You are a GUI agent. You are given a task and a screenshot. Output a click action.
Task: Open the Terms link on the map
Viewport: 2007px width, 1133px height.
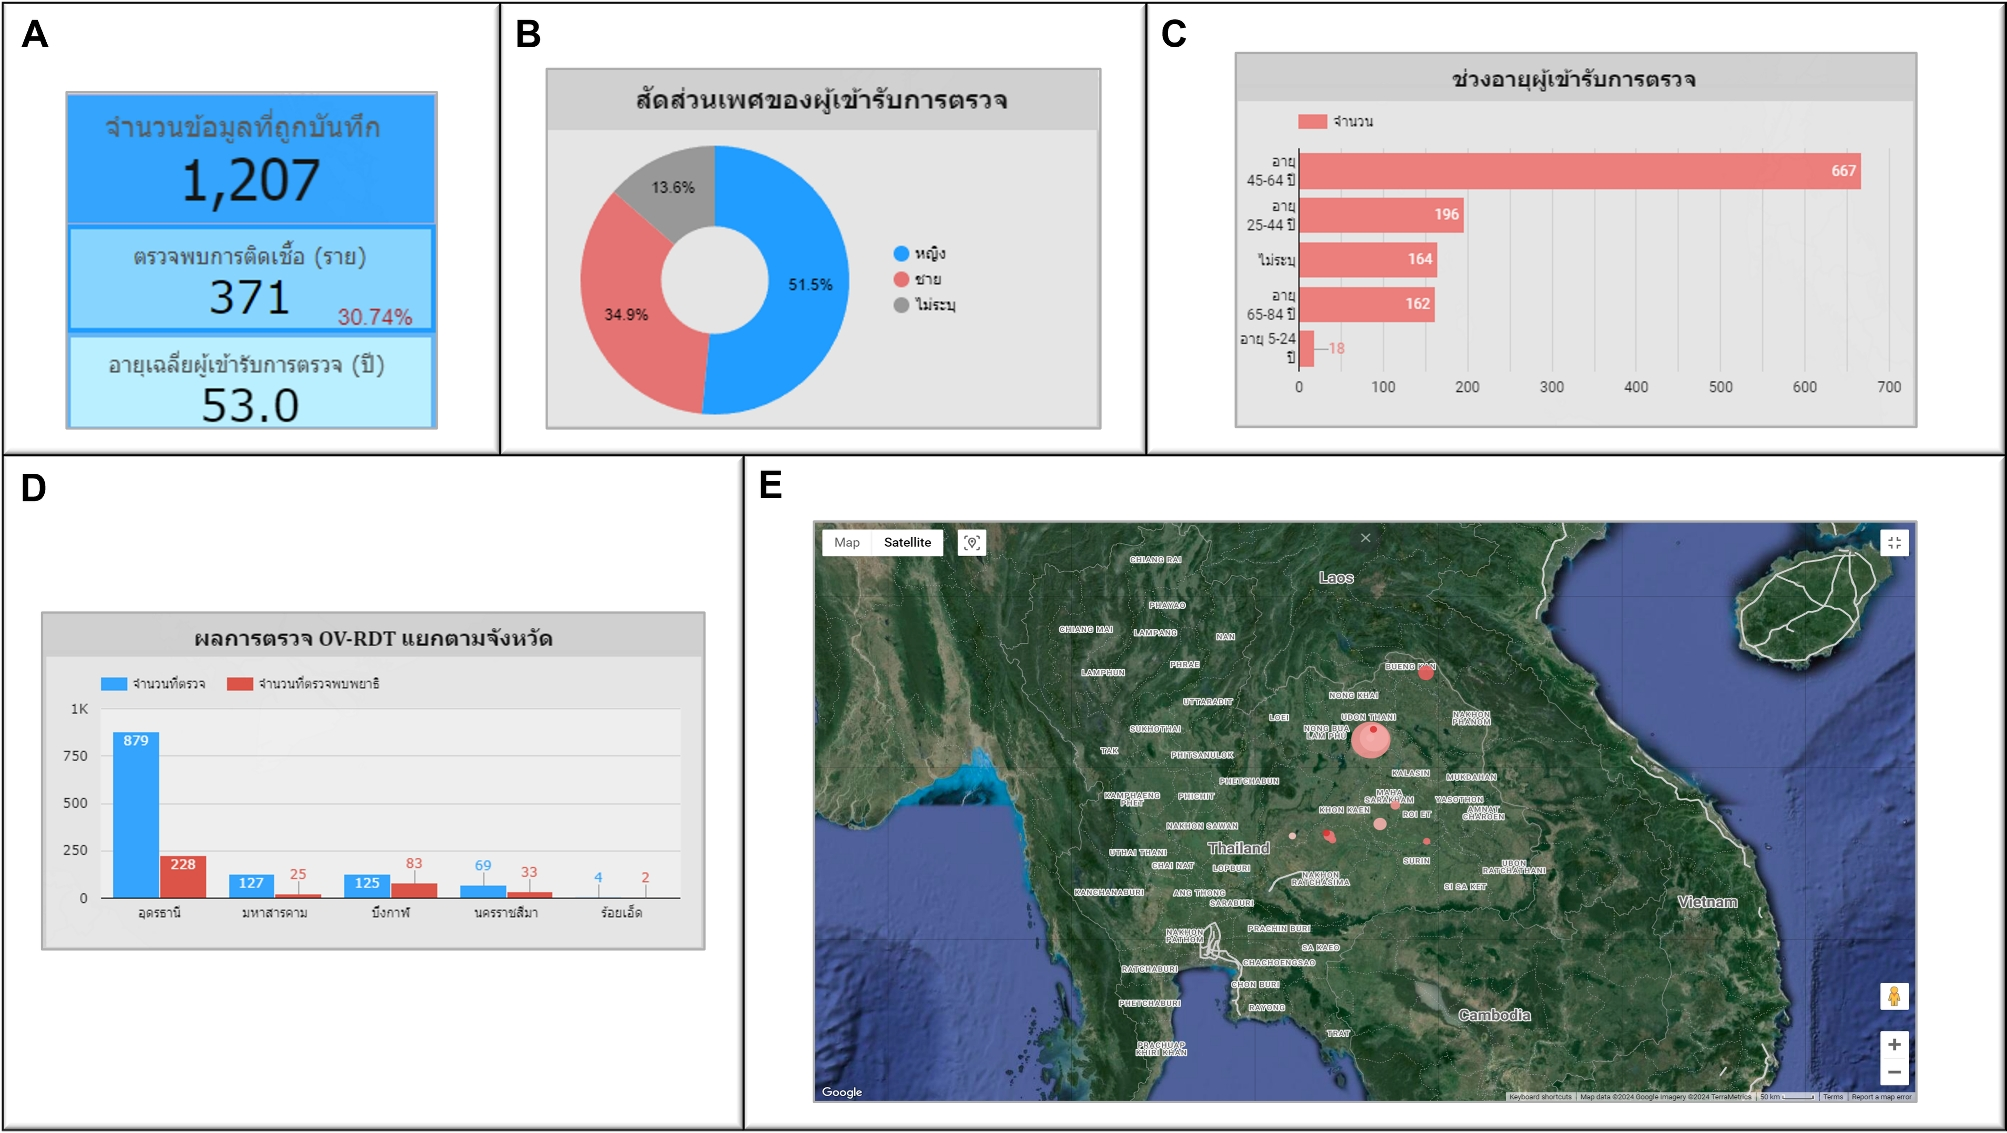(1832, 1097)
